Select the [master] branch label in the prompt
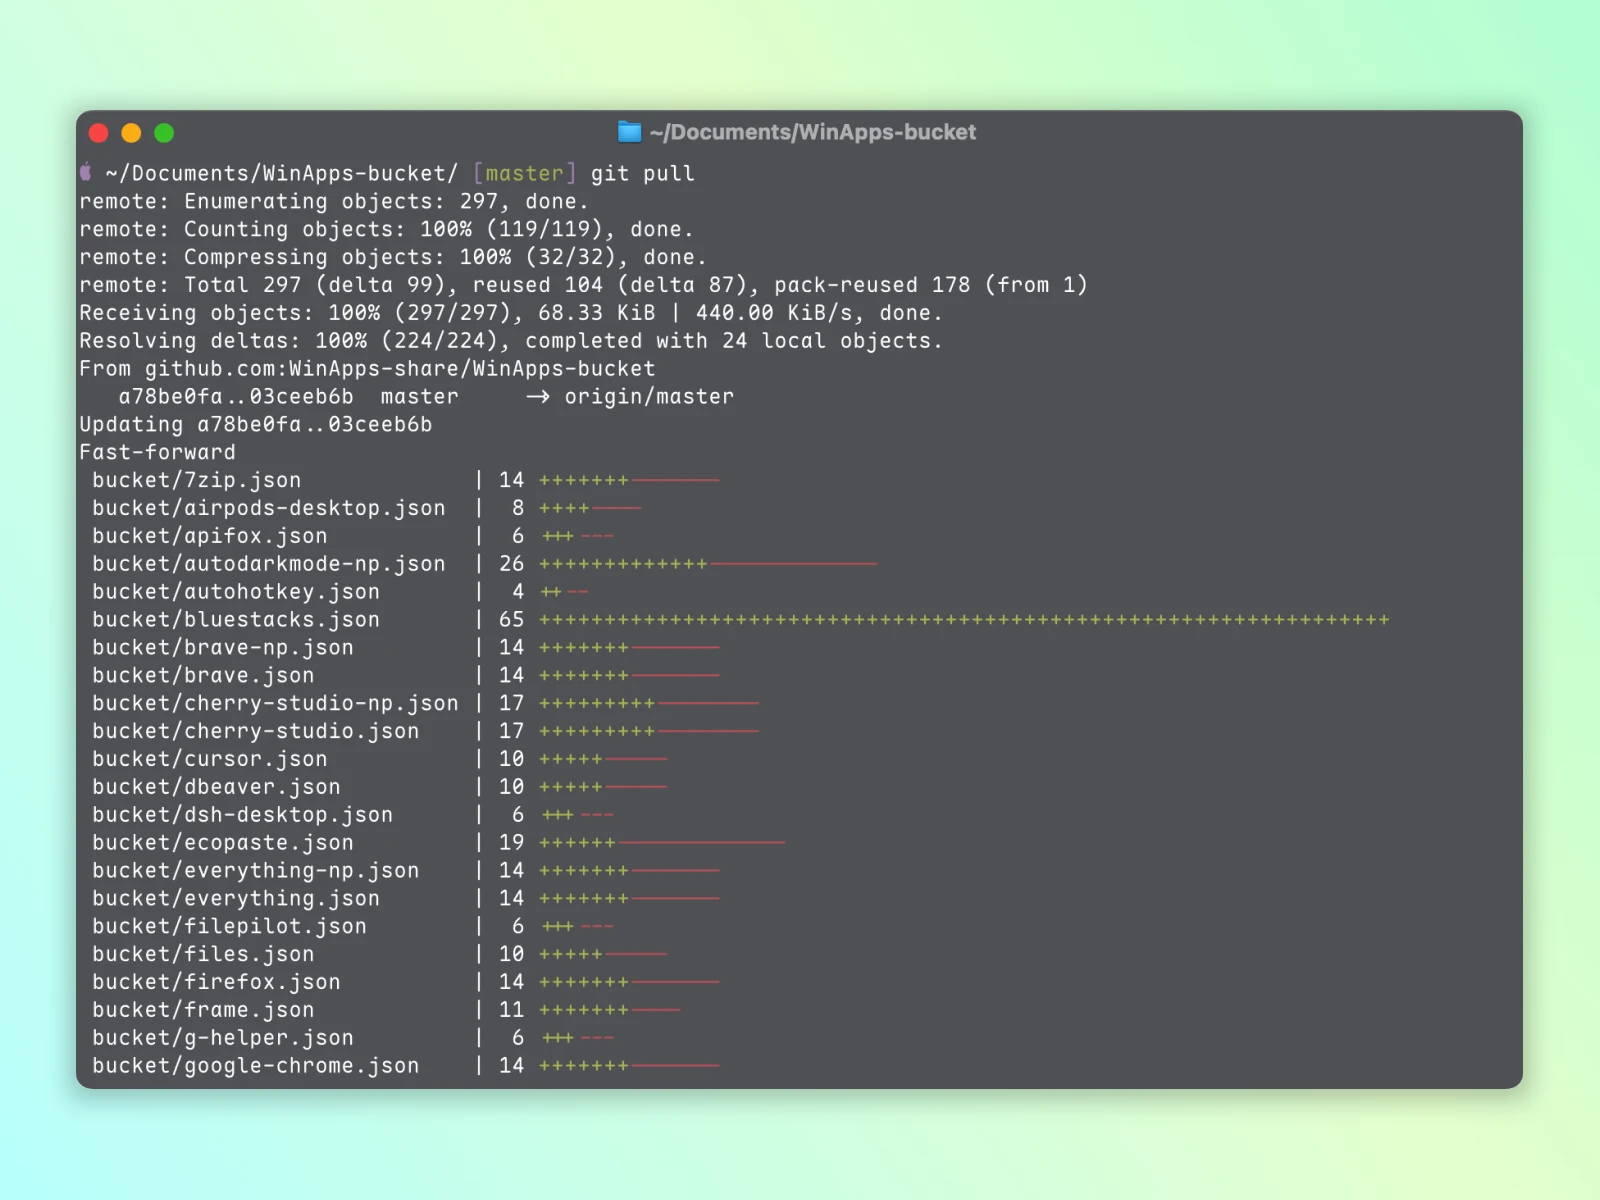1600x1200 pixels. [x=524, y=173]
